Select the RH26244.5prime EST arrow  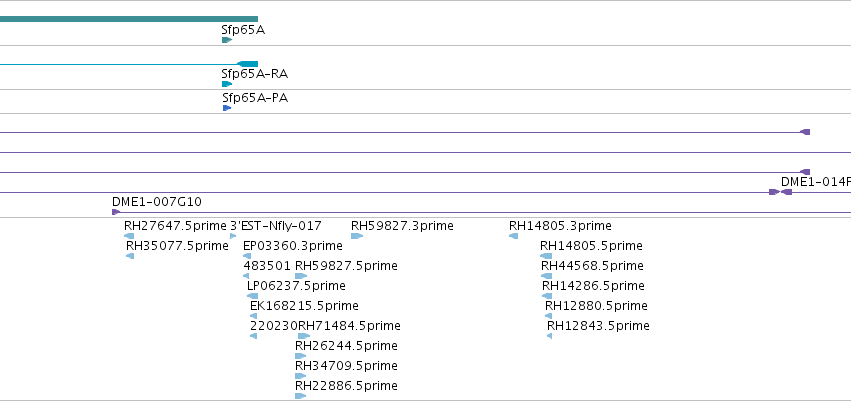pyautogui.click(x=301, y=356)
